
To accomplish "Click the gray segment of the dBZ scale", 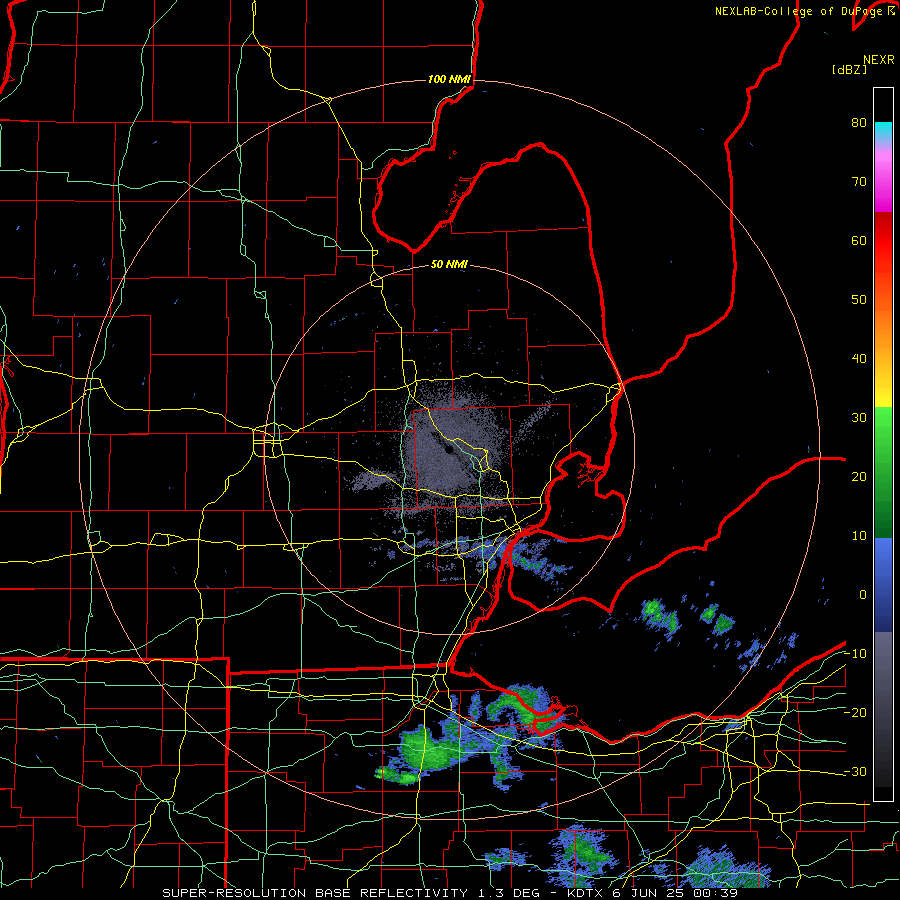I will point(883,709).
